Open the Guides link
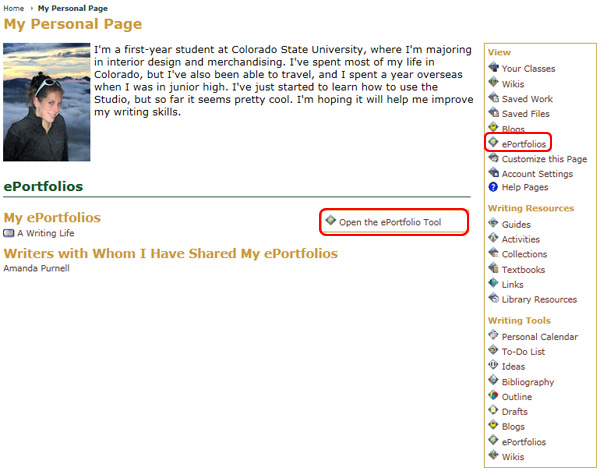600x471 pixels. pos(516,225)
